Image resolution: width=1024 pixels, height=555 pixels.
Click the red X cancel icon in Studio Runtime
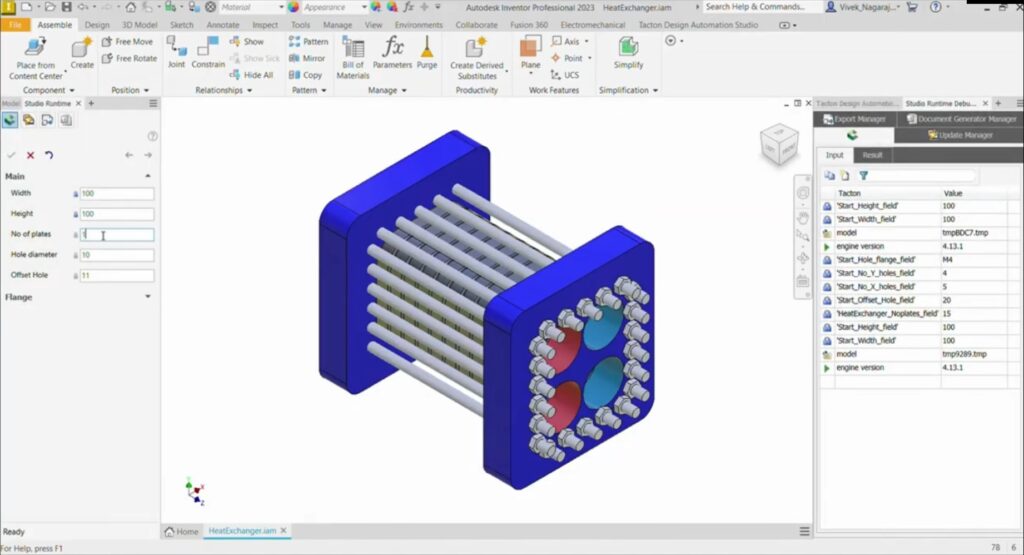pyautogui.click(x=30, y=155)
